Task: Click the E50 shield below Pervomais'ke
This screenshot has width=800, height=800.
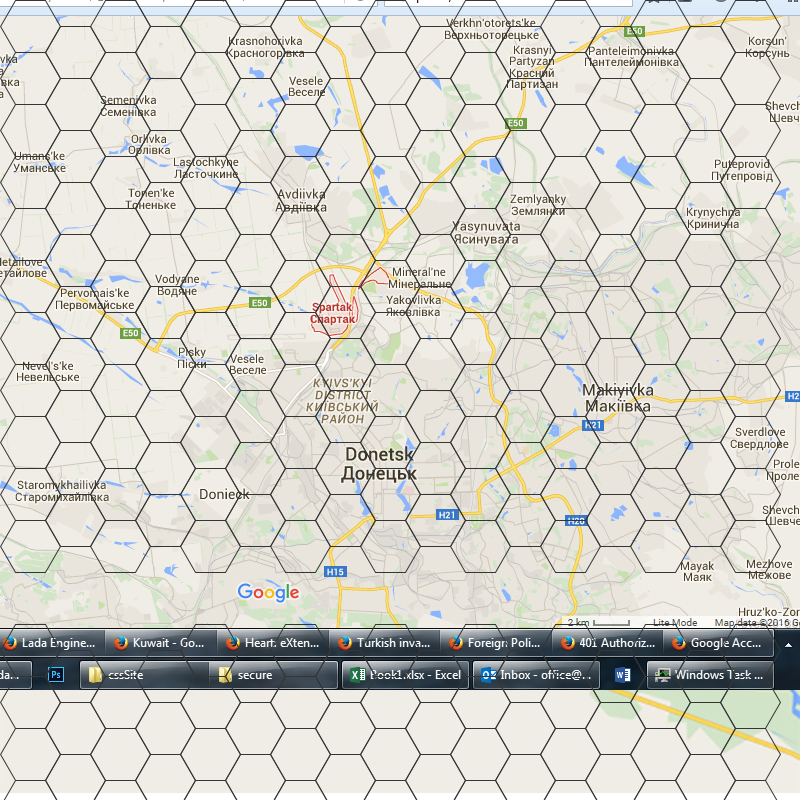Action: [x=130, y=333]
